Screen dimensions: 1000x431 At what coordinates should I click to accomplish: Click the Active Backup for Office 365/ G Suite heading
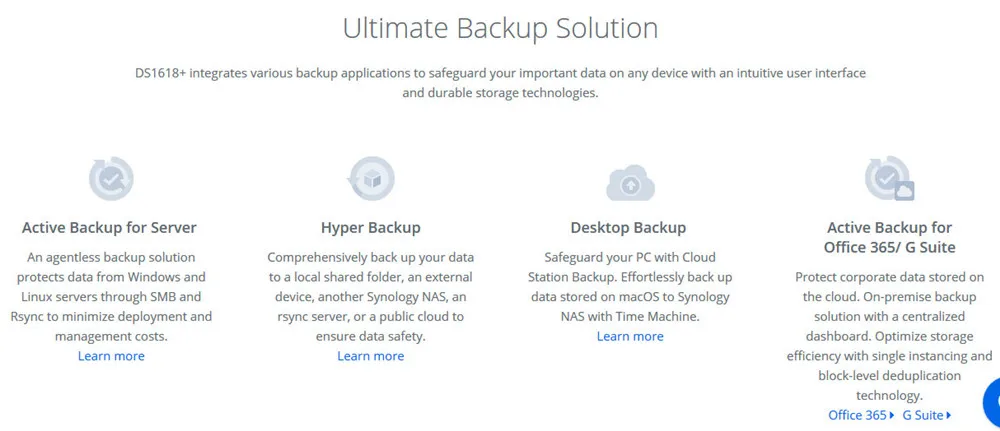[890, 237]
